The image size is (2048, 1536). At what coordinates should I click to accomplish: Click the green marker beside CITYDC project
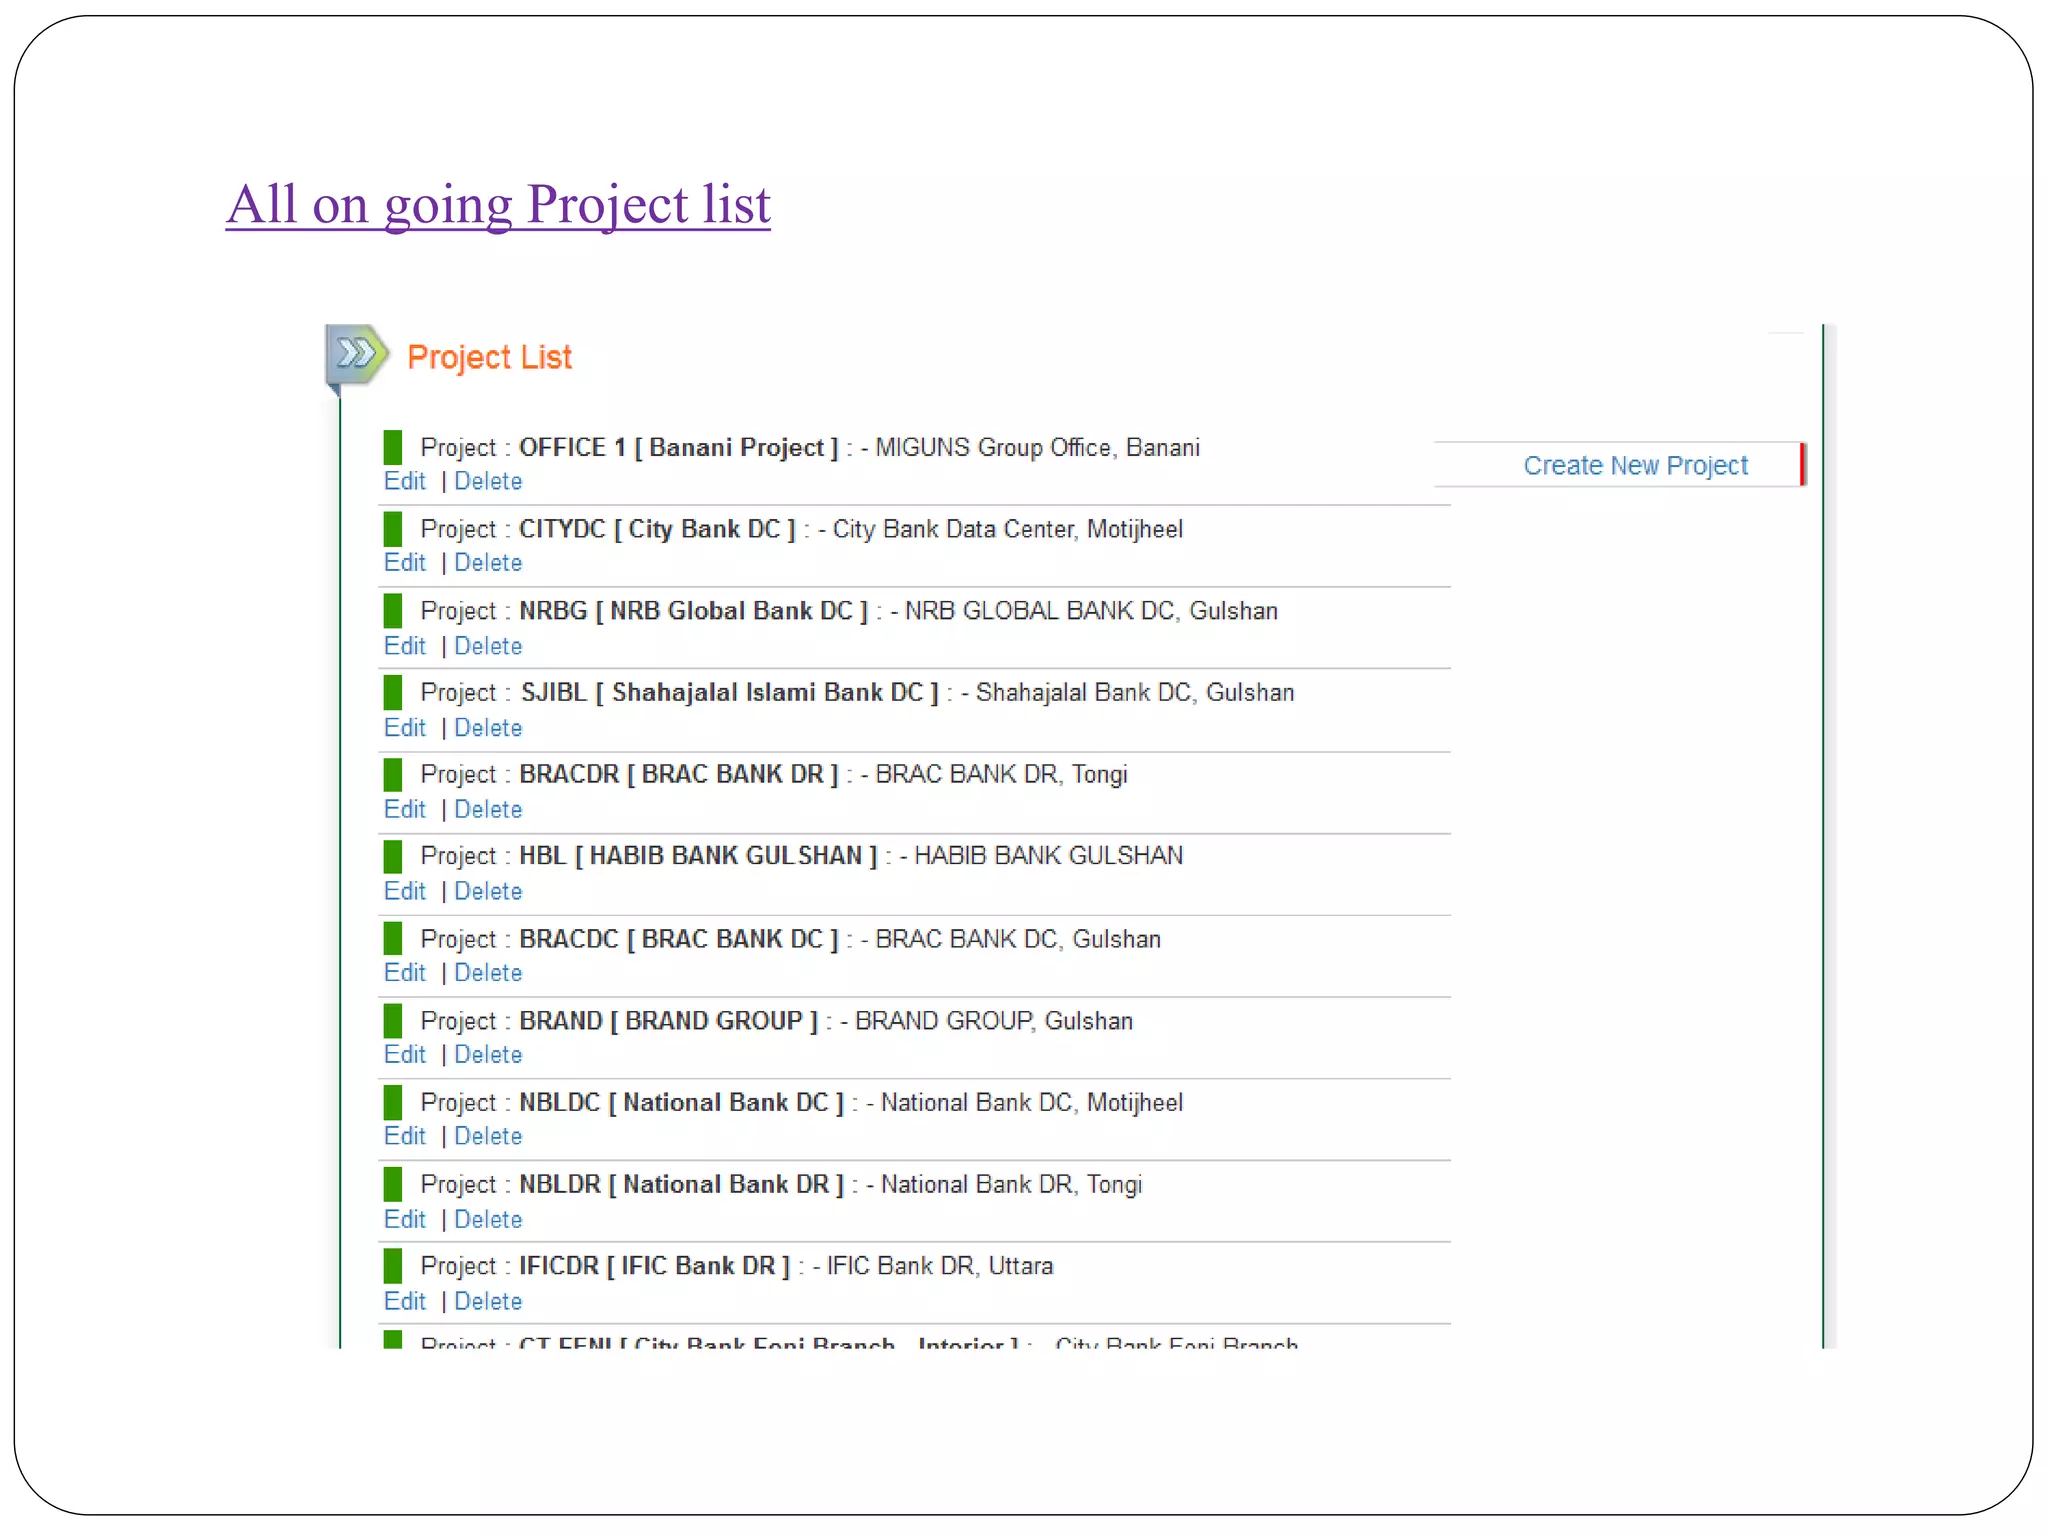393,529
